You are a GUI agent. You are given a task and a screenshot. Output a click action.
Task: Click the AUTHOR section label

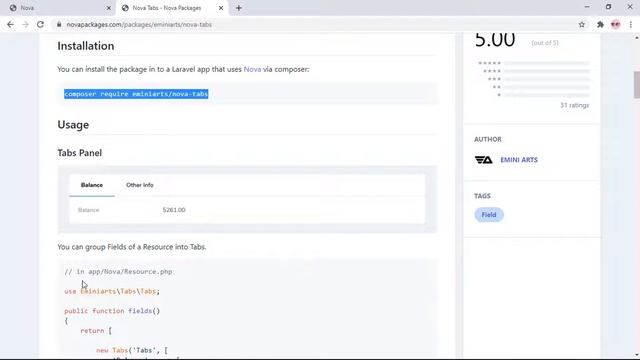(488, 140)
